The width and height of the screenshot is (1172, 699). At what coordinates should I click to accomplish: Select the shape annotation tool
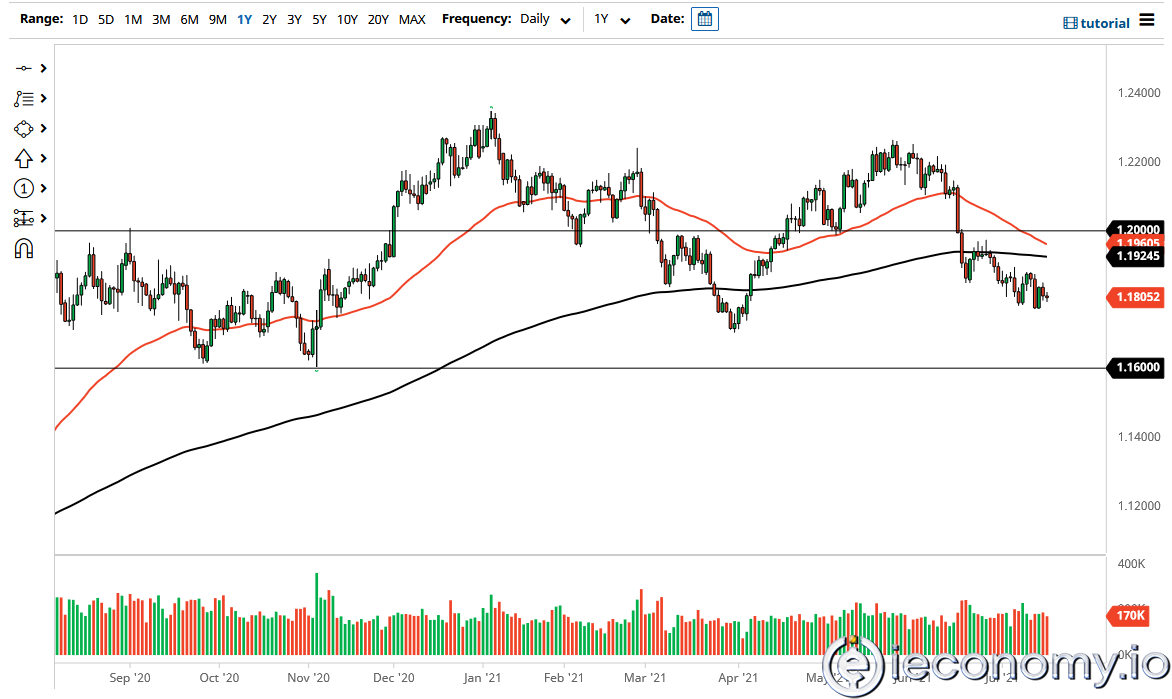pos(22,128)
